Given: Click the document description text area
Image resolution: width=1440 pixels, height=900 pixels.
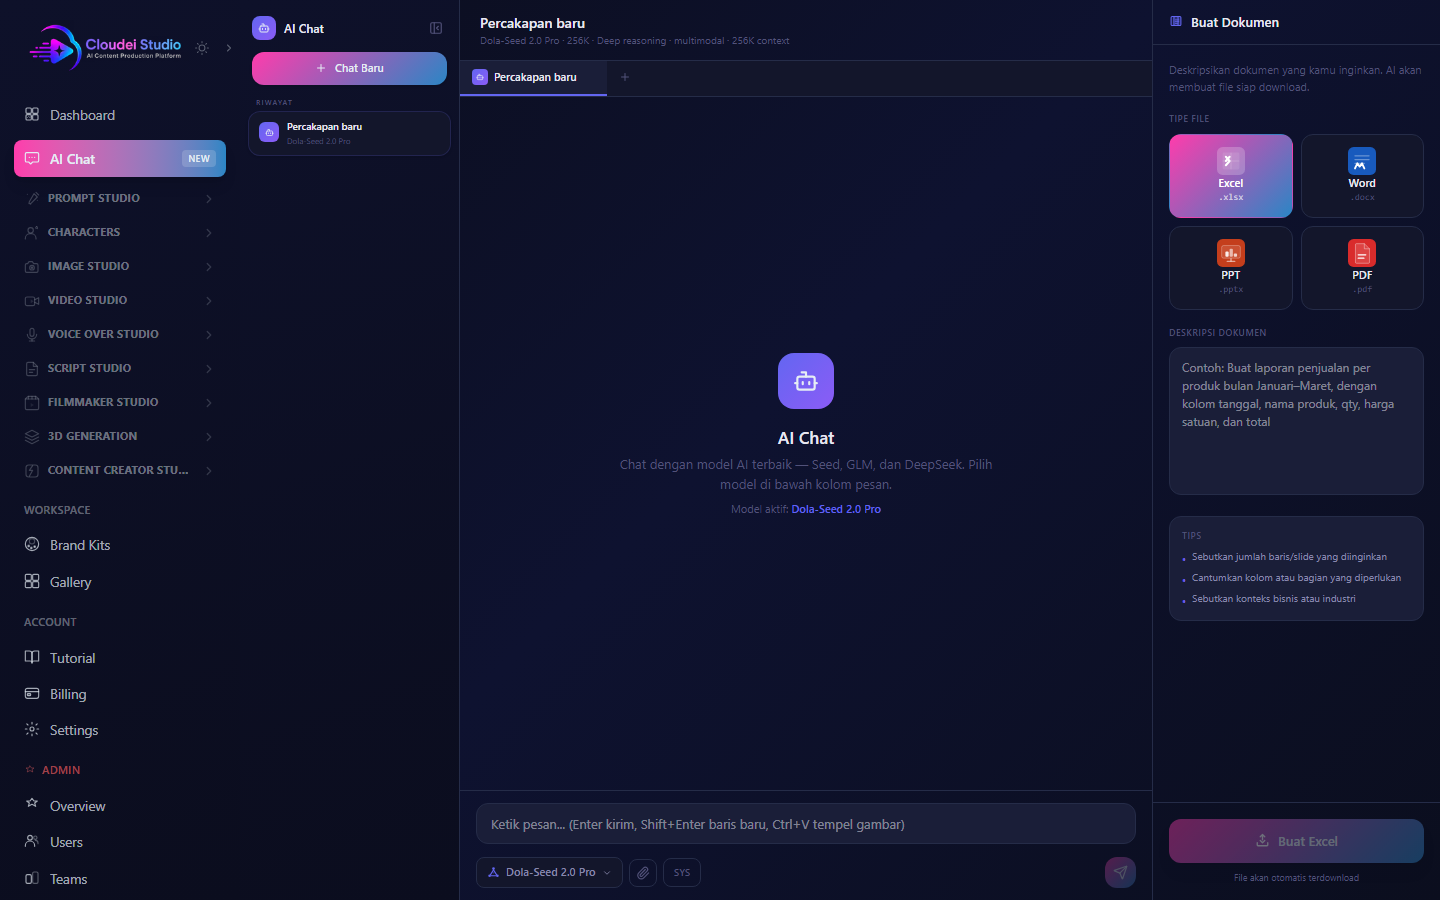Looking at the screenshot, I should tap(1296, 421).
